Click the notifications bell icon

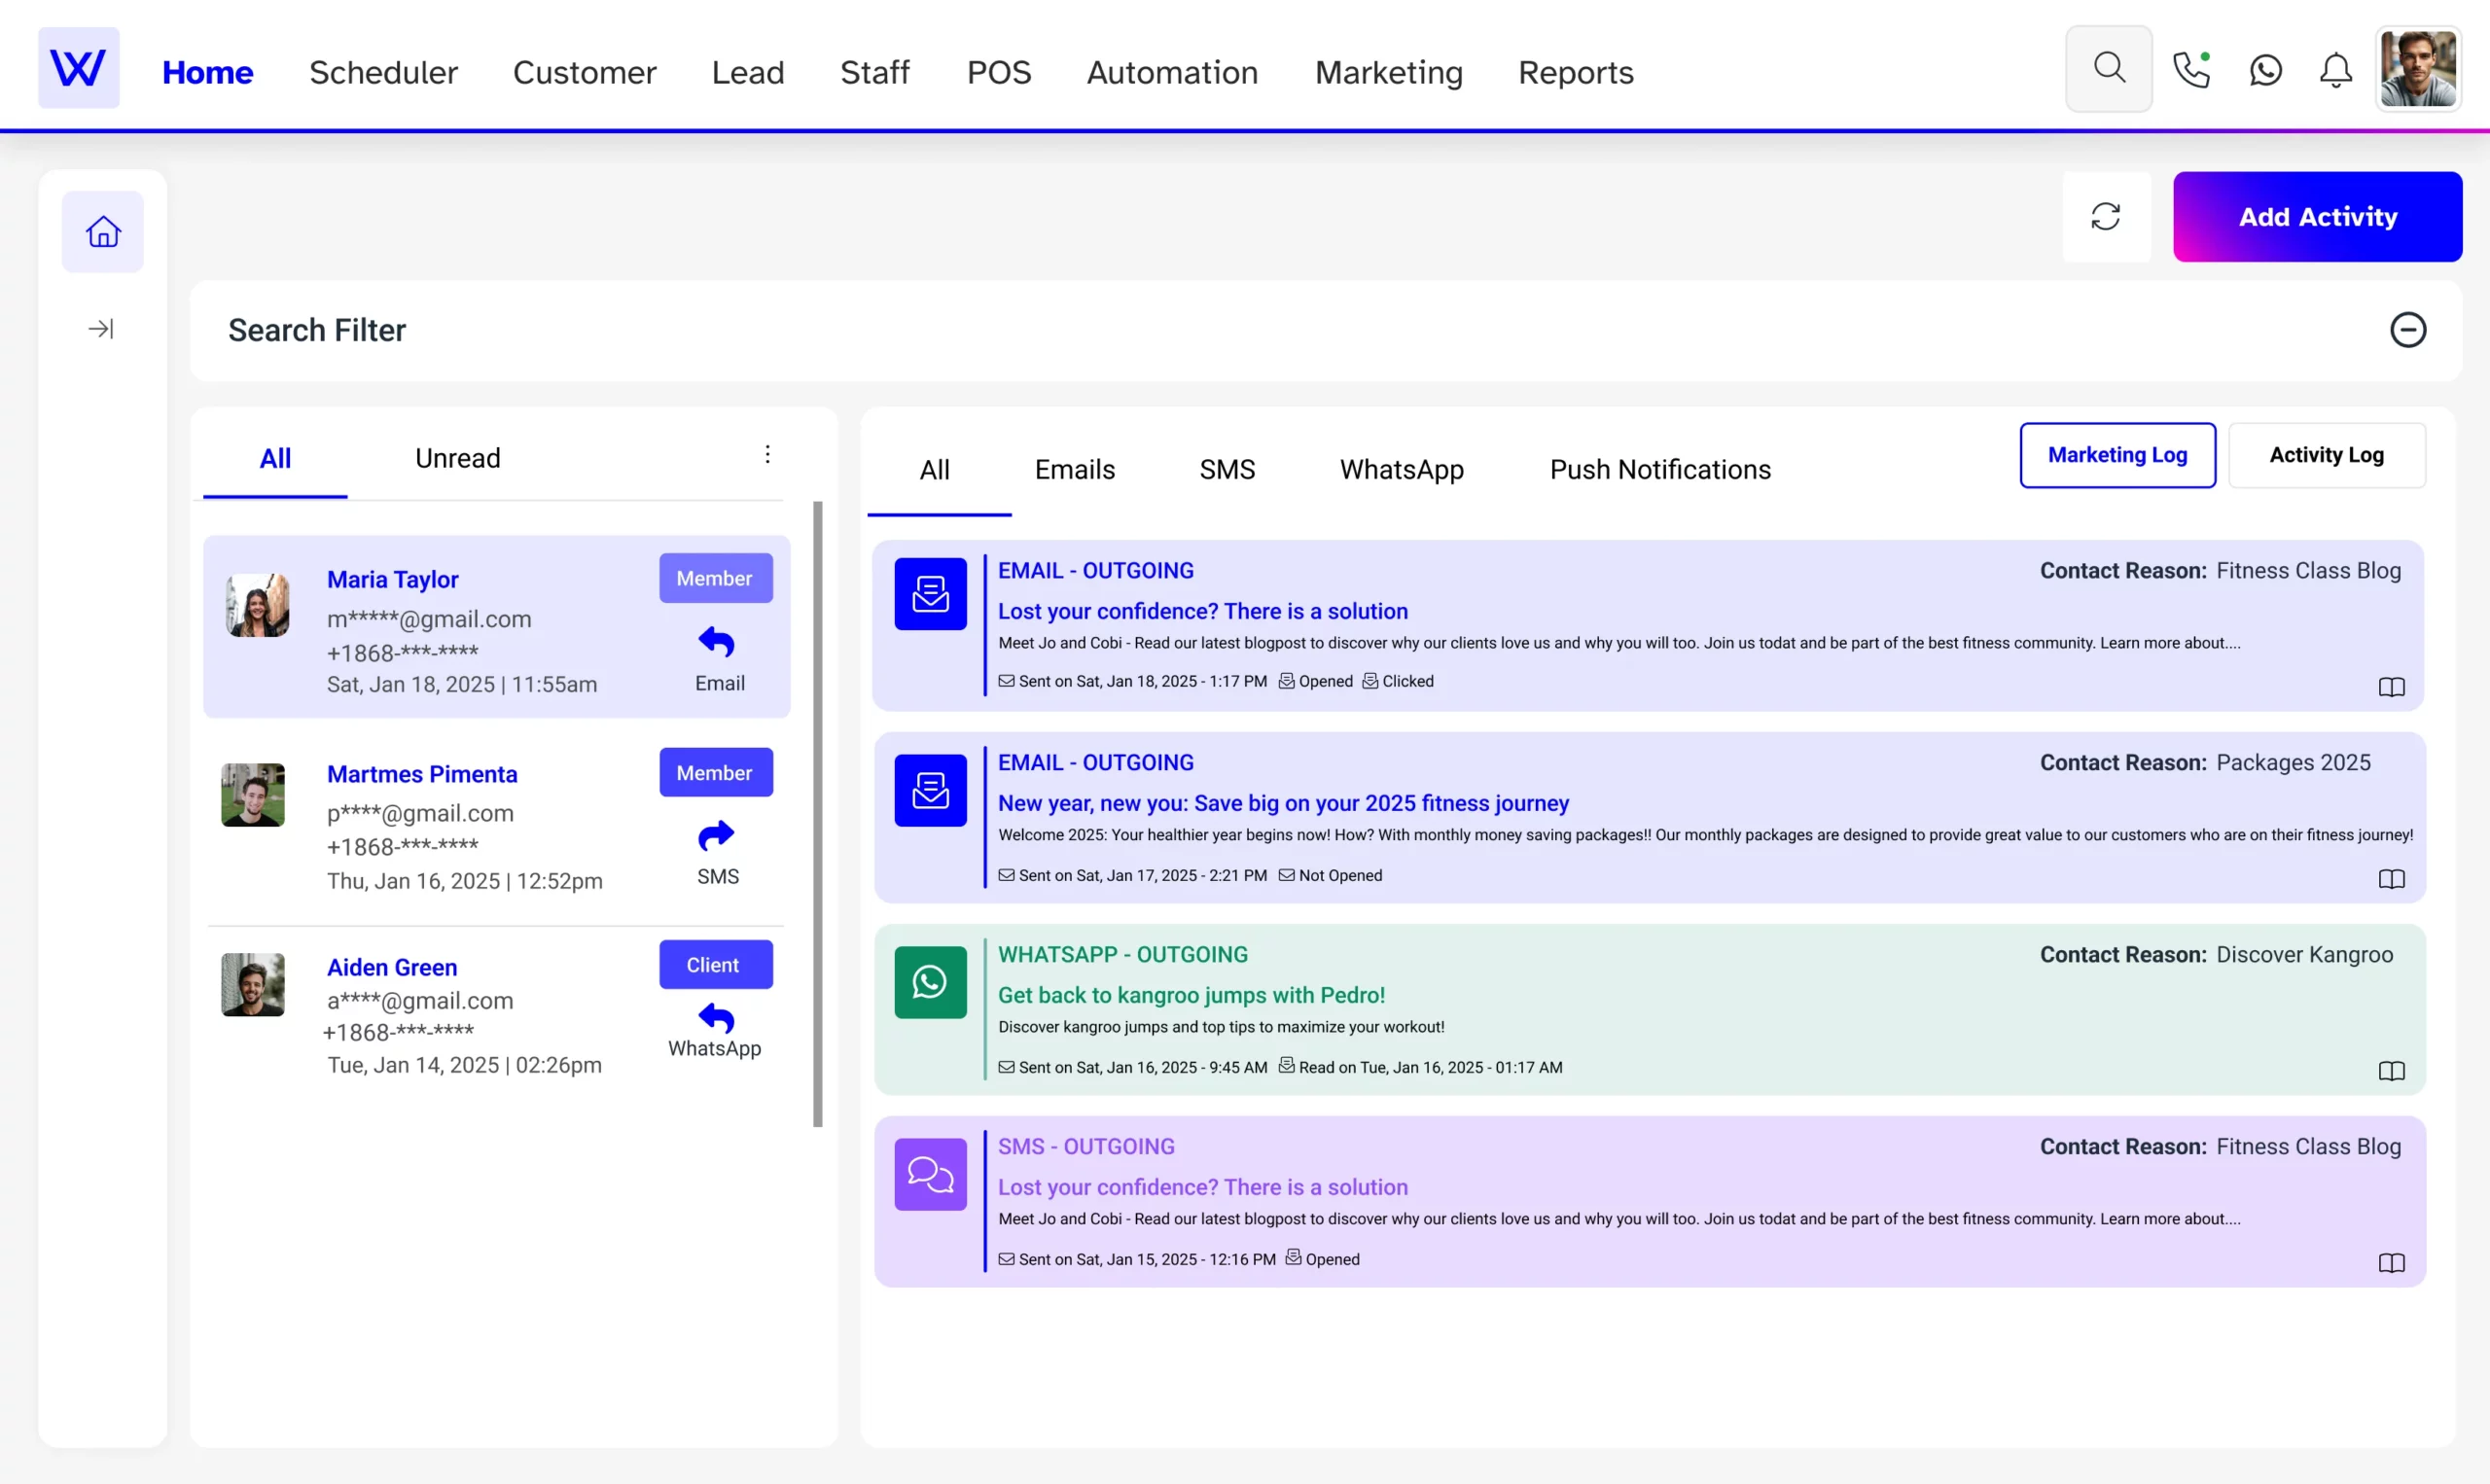[2335, 70]
